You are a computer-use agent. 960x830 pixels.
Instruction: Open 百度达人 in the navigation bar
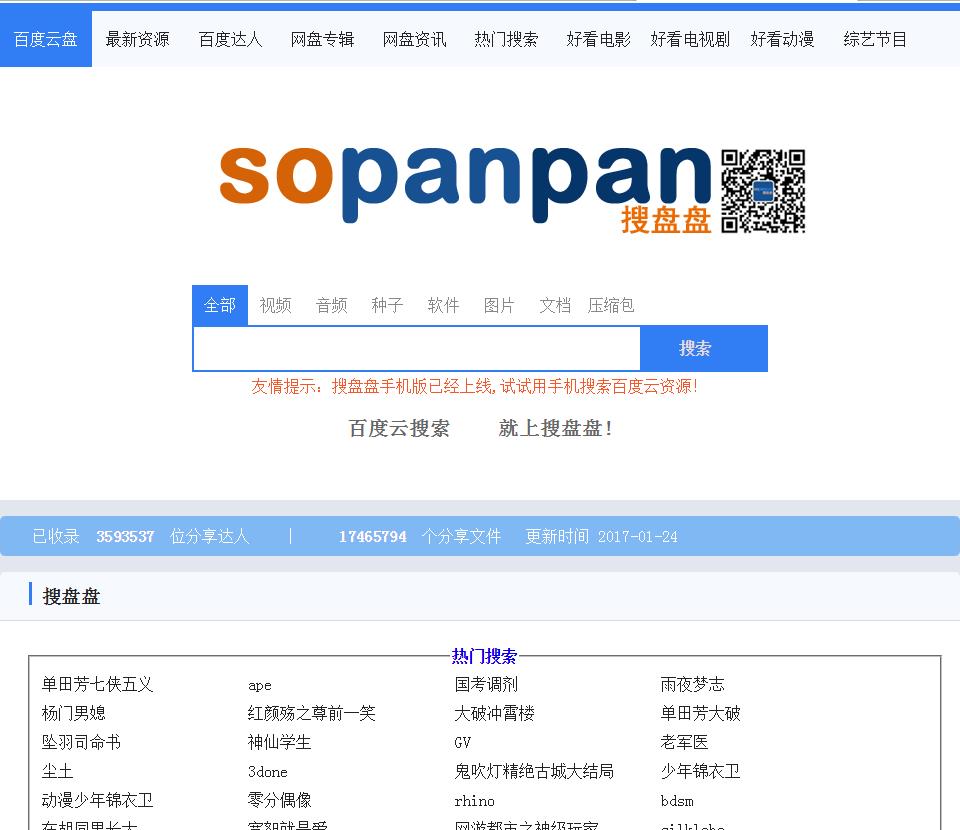pyautogui.click(x=230, y=39)
